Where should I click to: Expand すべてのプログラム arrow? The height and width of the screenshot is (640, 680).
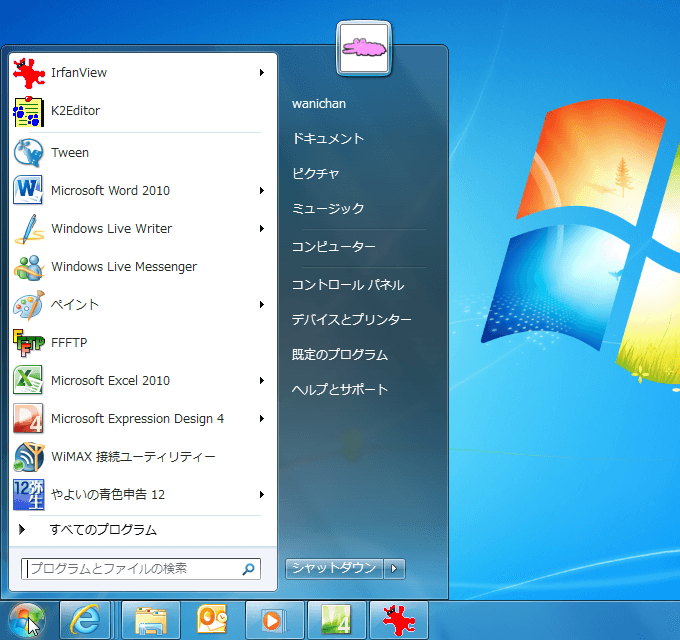22,529
